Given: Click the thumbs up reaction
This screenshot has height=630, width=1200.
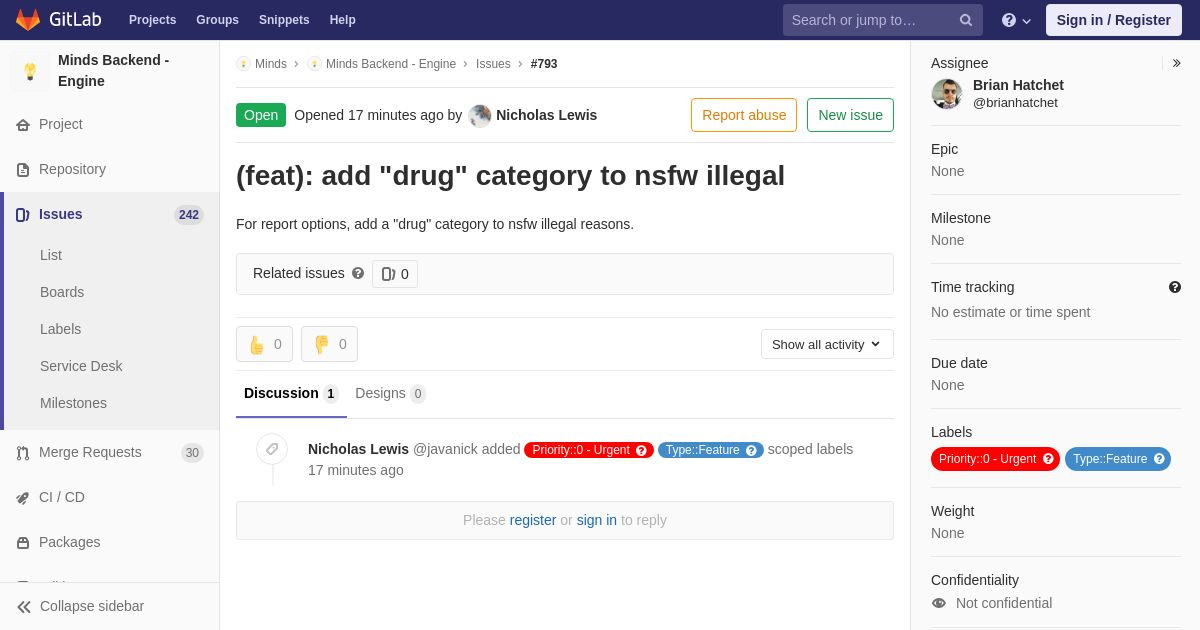Looking at the screenshot, I should click(x=264, y=344).
